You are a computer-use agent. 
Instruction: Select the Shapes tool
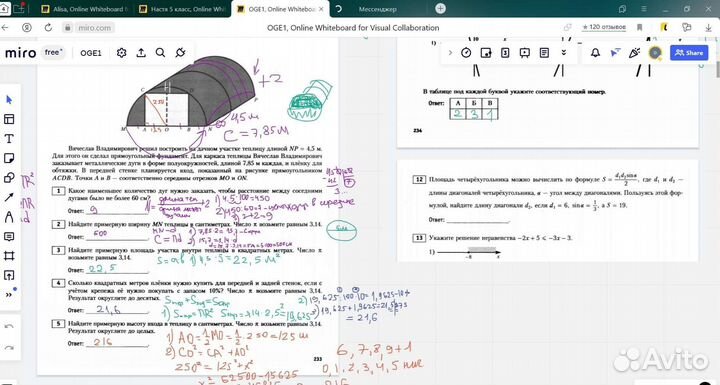tap(9, 178)
